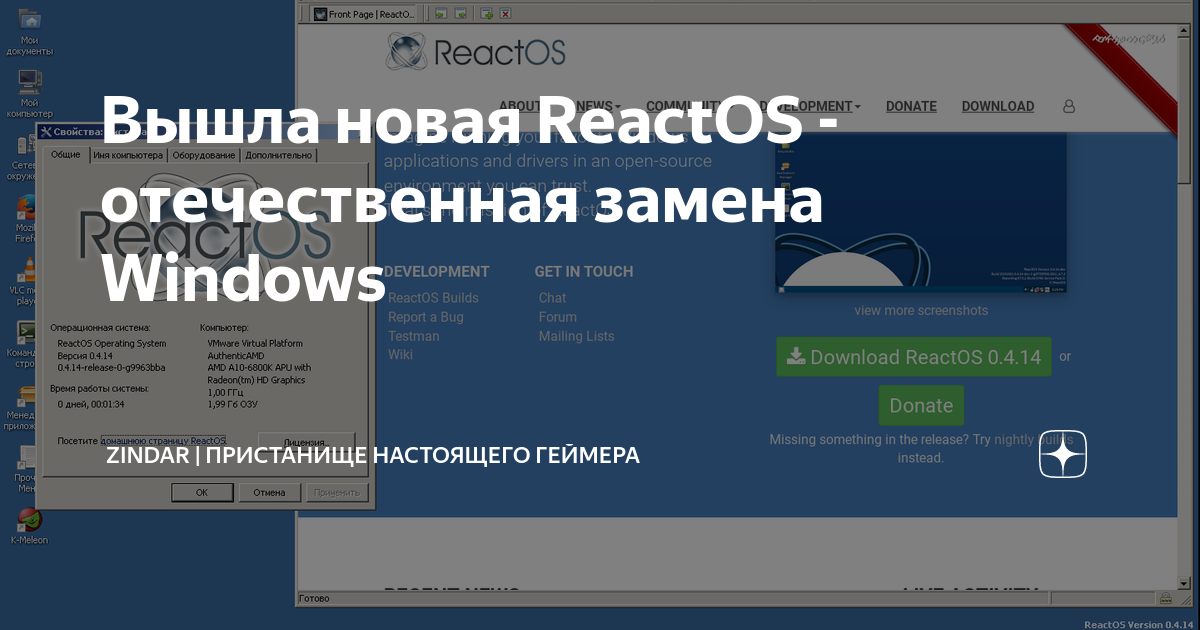Click the red X close-tab toolbar icon
This screenshot has width=1200, height=630.
[506, 14]
